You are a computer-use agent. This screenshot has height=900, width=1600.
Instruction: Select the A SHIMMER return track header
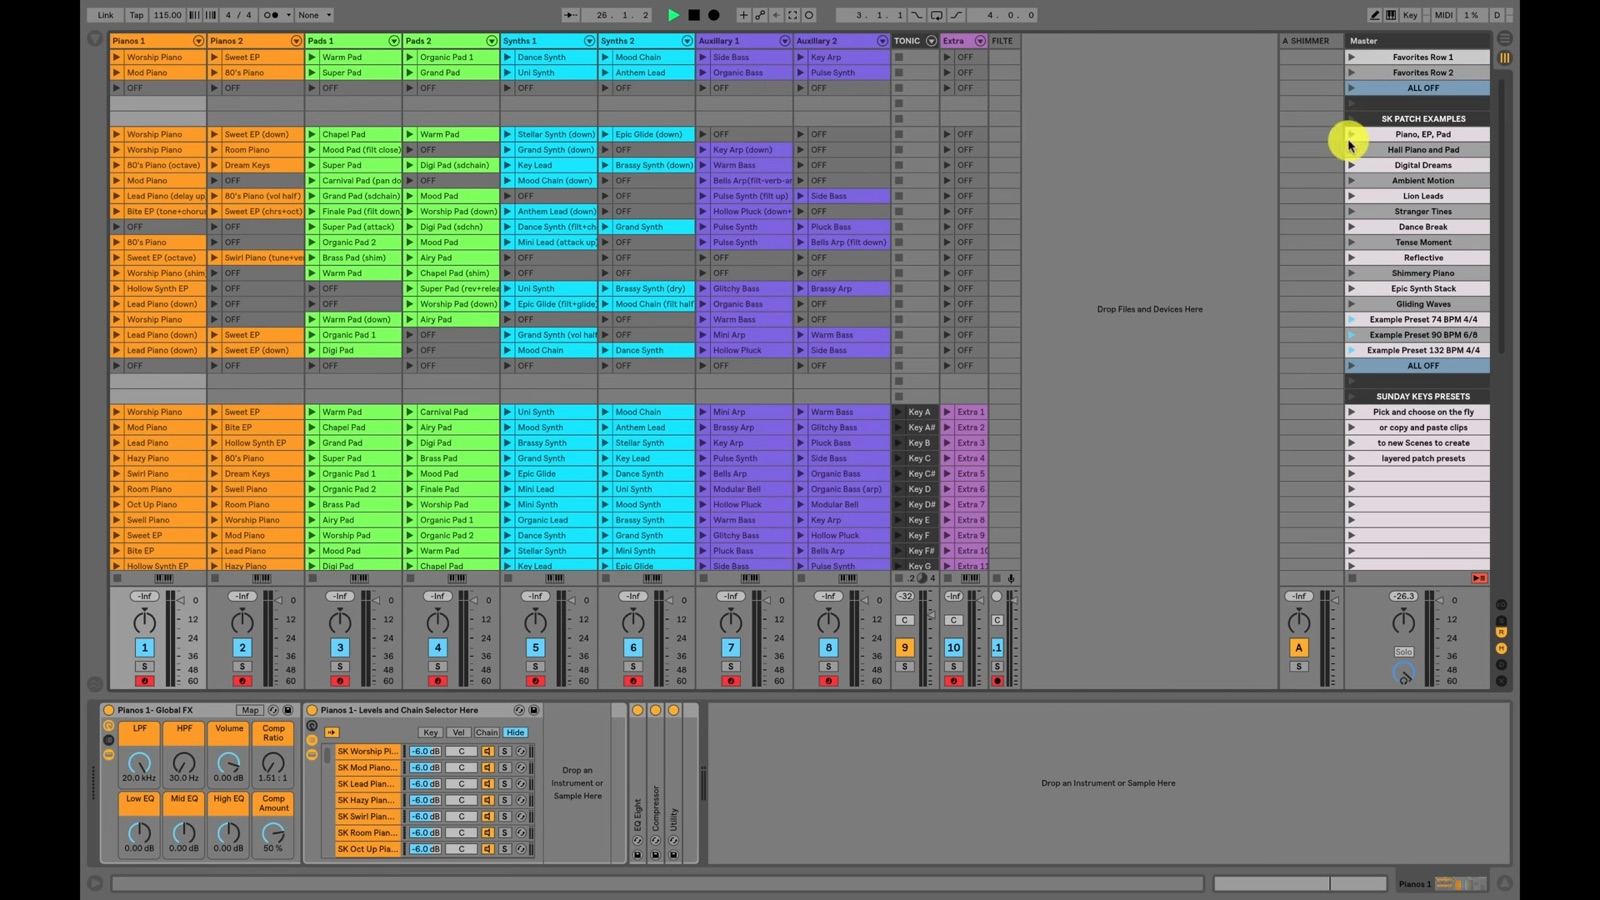[1310, 41]
